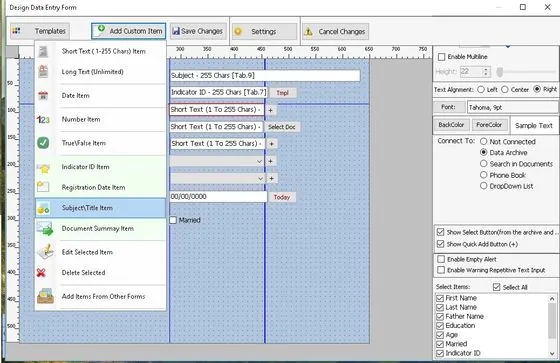Select Data Archive radio option
The height and width of the screenshot is (363, 560).
pos(484,153)
